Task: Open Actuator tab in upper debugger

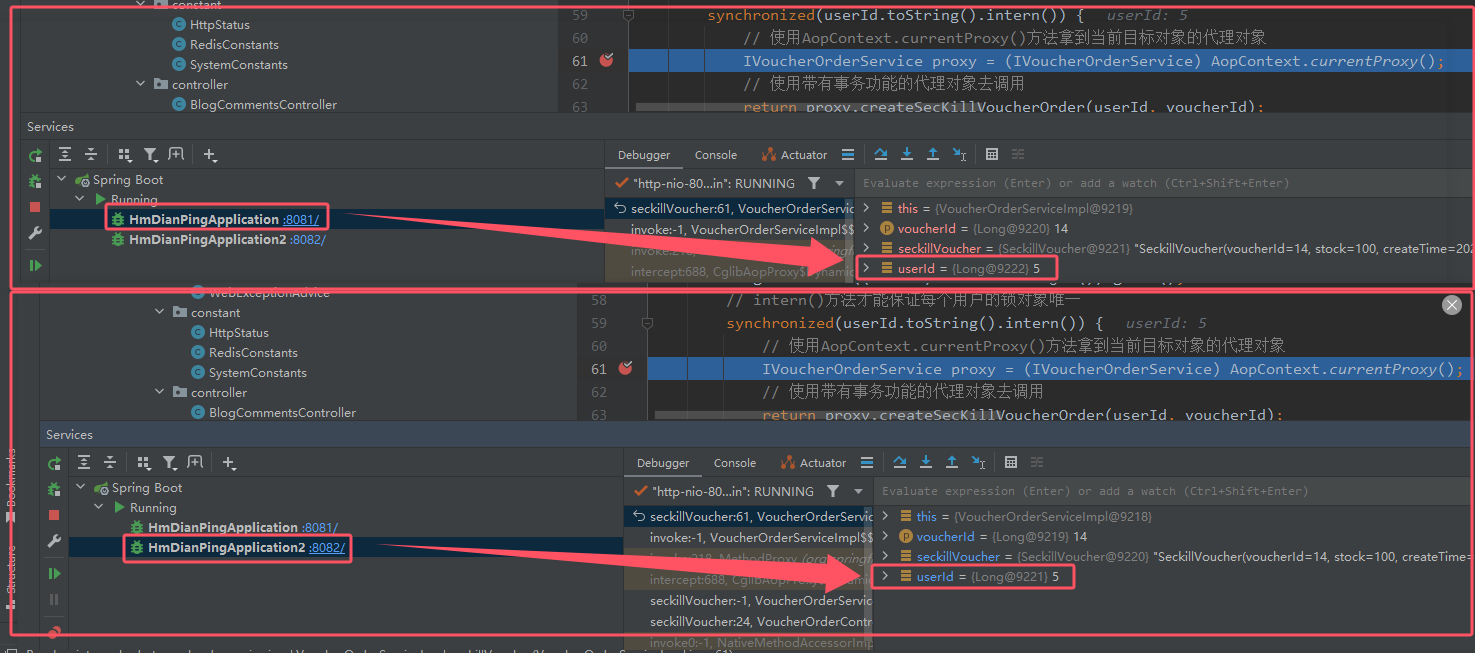Action: click(x=795, y=155)
